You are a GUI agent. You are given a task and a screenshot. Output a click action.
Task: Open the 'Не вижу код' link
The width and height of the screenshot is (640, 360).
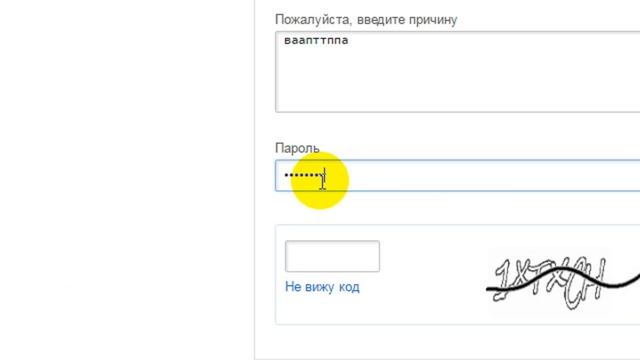(322, 287)
